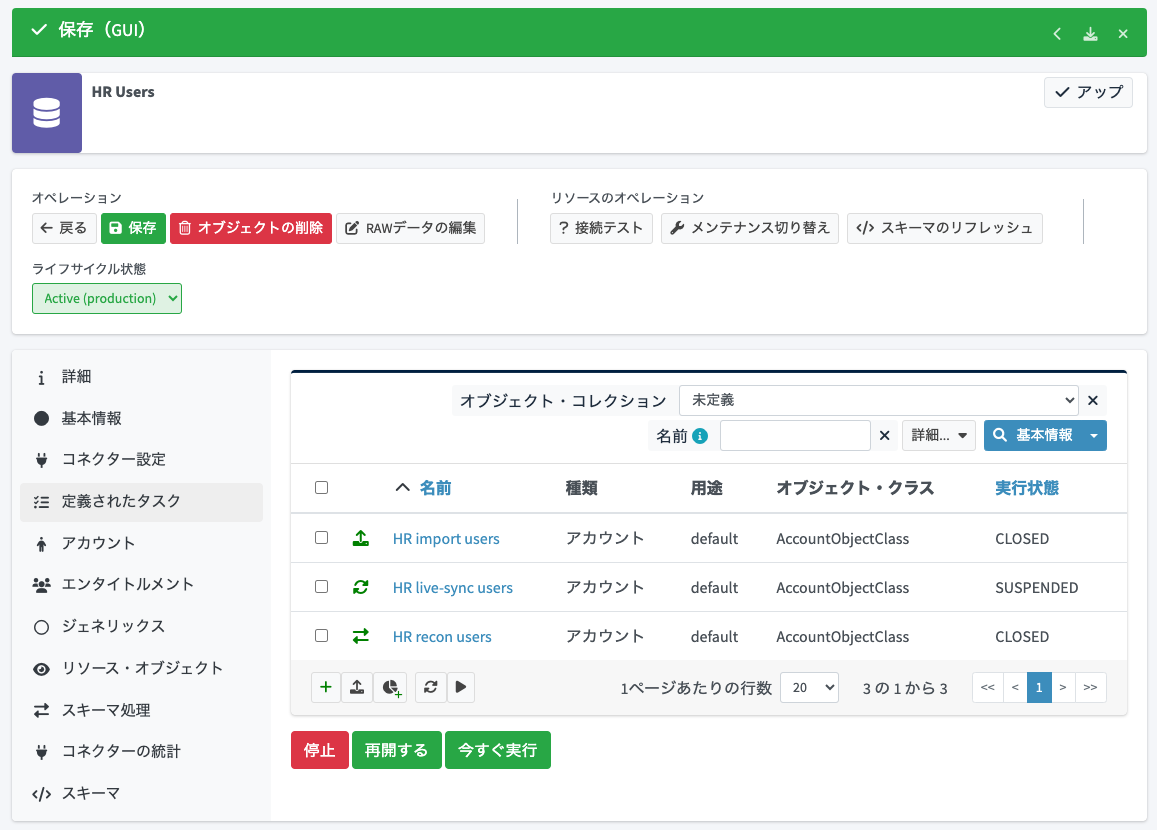This screenshot has width=1157, height=830.
Task: Resume tasks with 再開する button
Action: [396, 750]
